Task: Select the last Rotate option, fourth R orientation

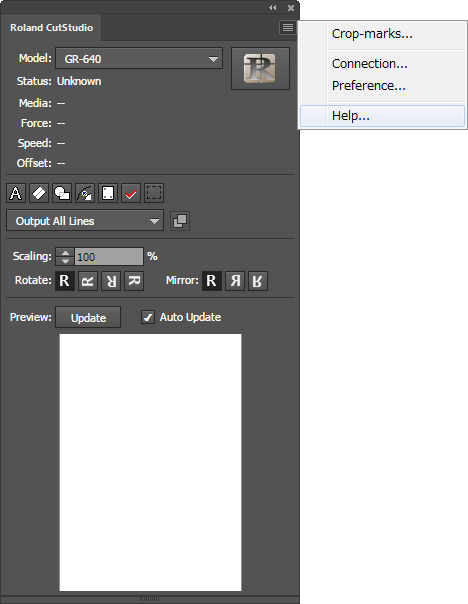Action: [134, 281]
